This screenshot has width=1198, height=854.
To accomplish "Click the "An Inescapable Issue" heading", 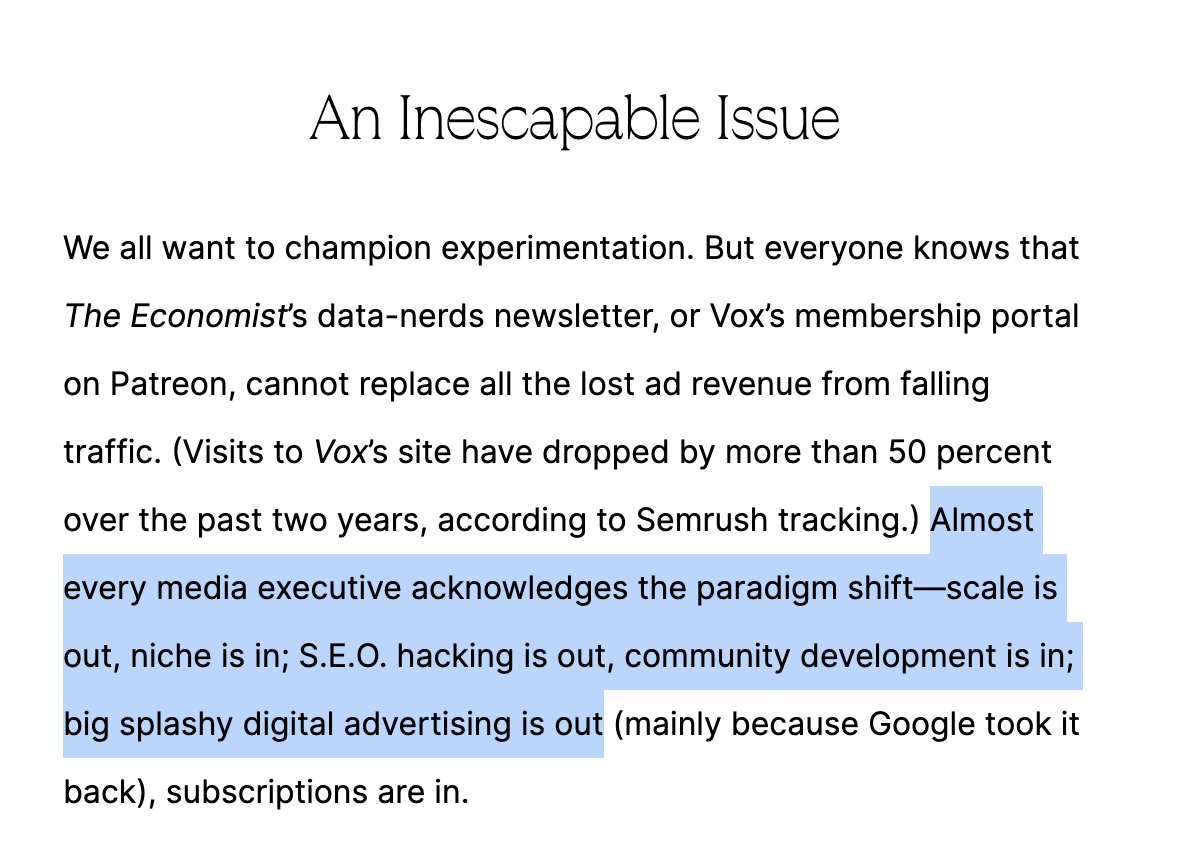I will [x=574, y=120].
